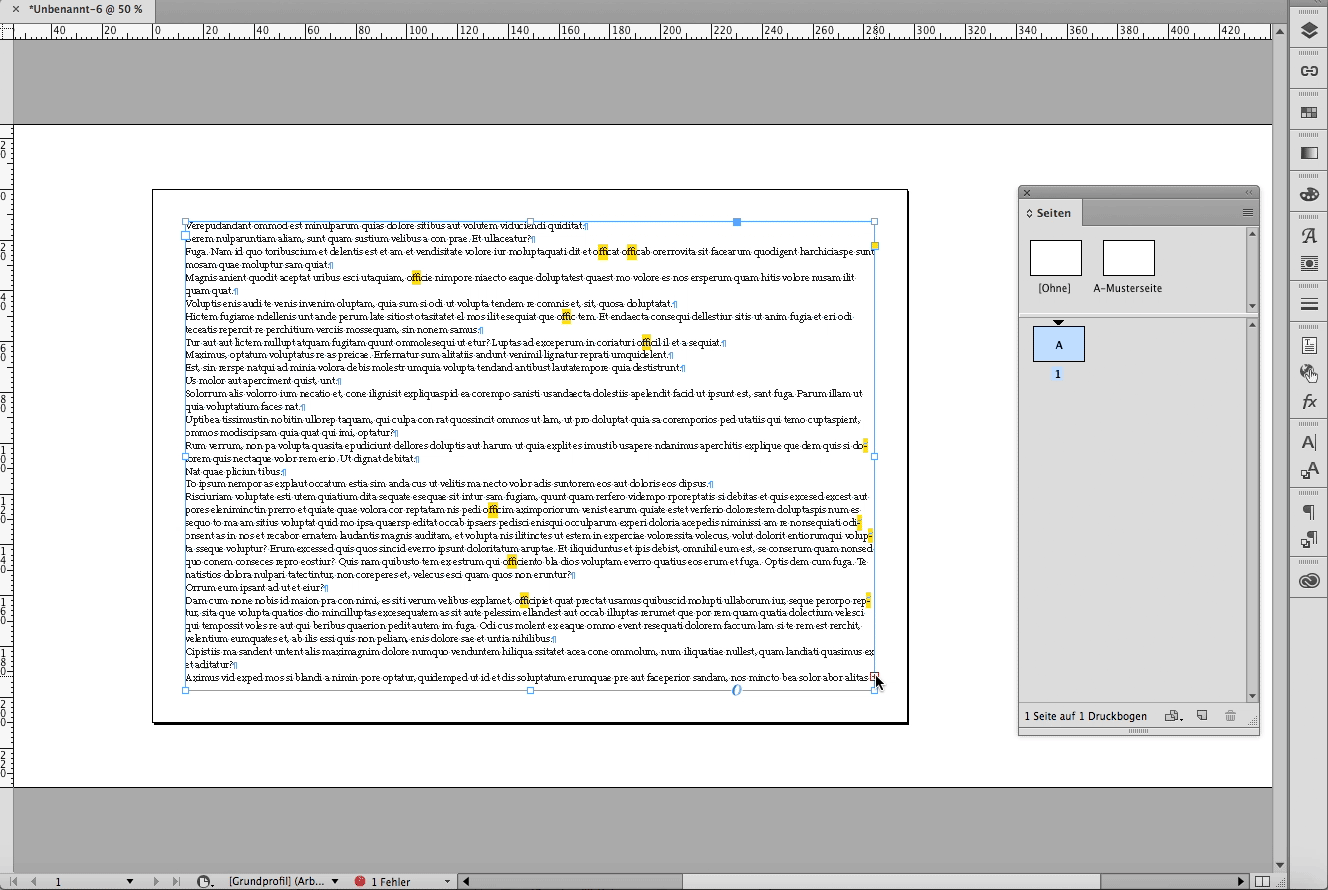1328x890 pixels.
Task: Go to previous page button
Action: click(33, 881)
